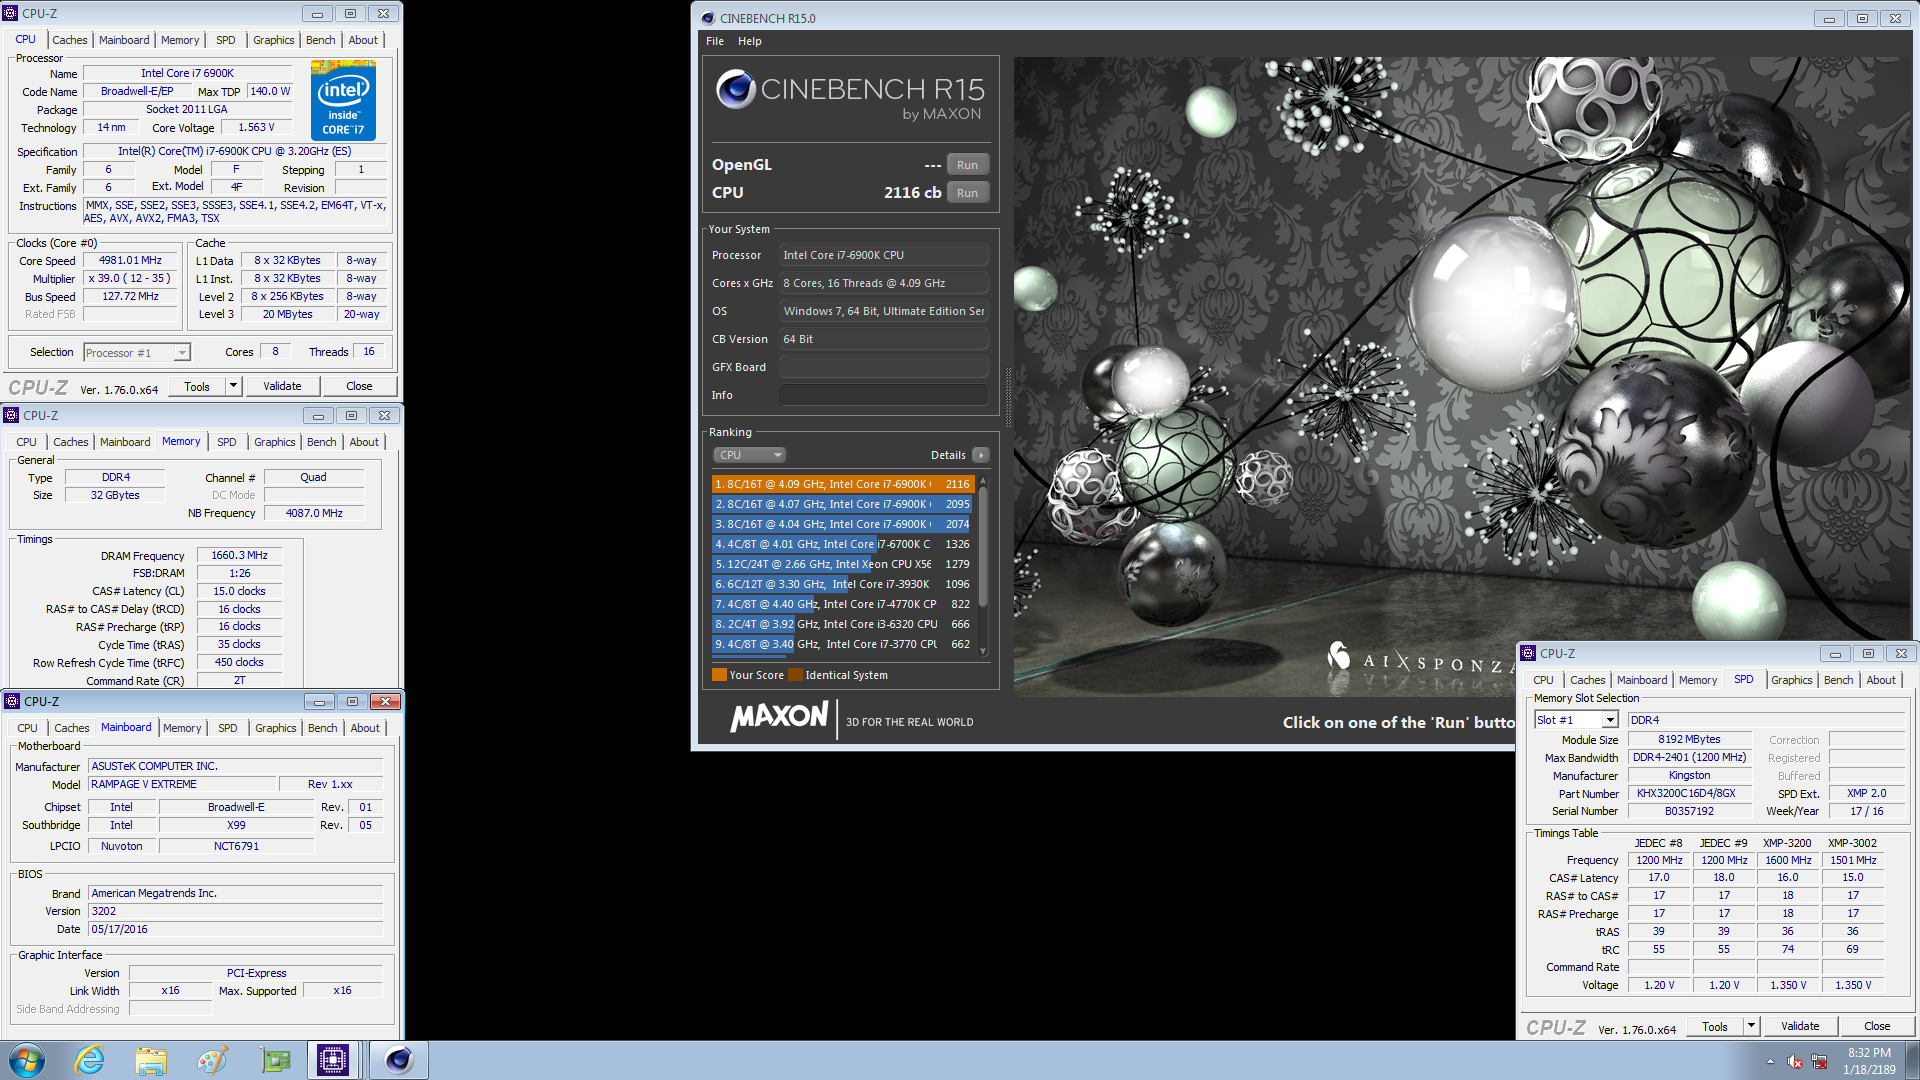Run the CPU benchmark

[x=967, y=193]
